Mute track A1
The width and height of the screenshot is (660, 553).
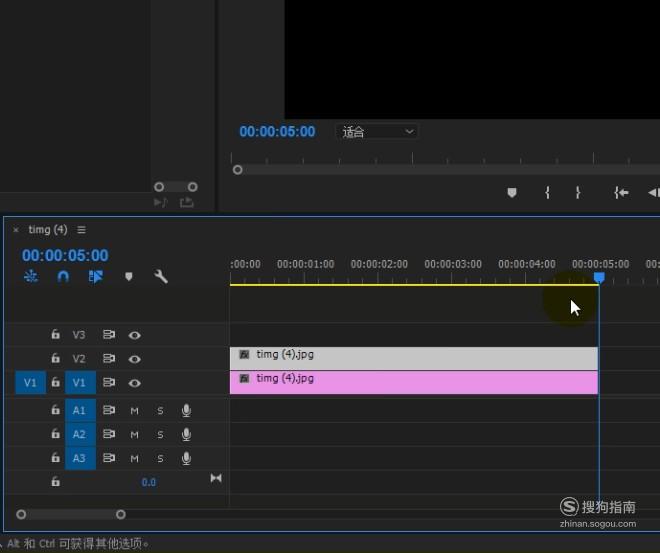coord(134,411)
